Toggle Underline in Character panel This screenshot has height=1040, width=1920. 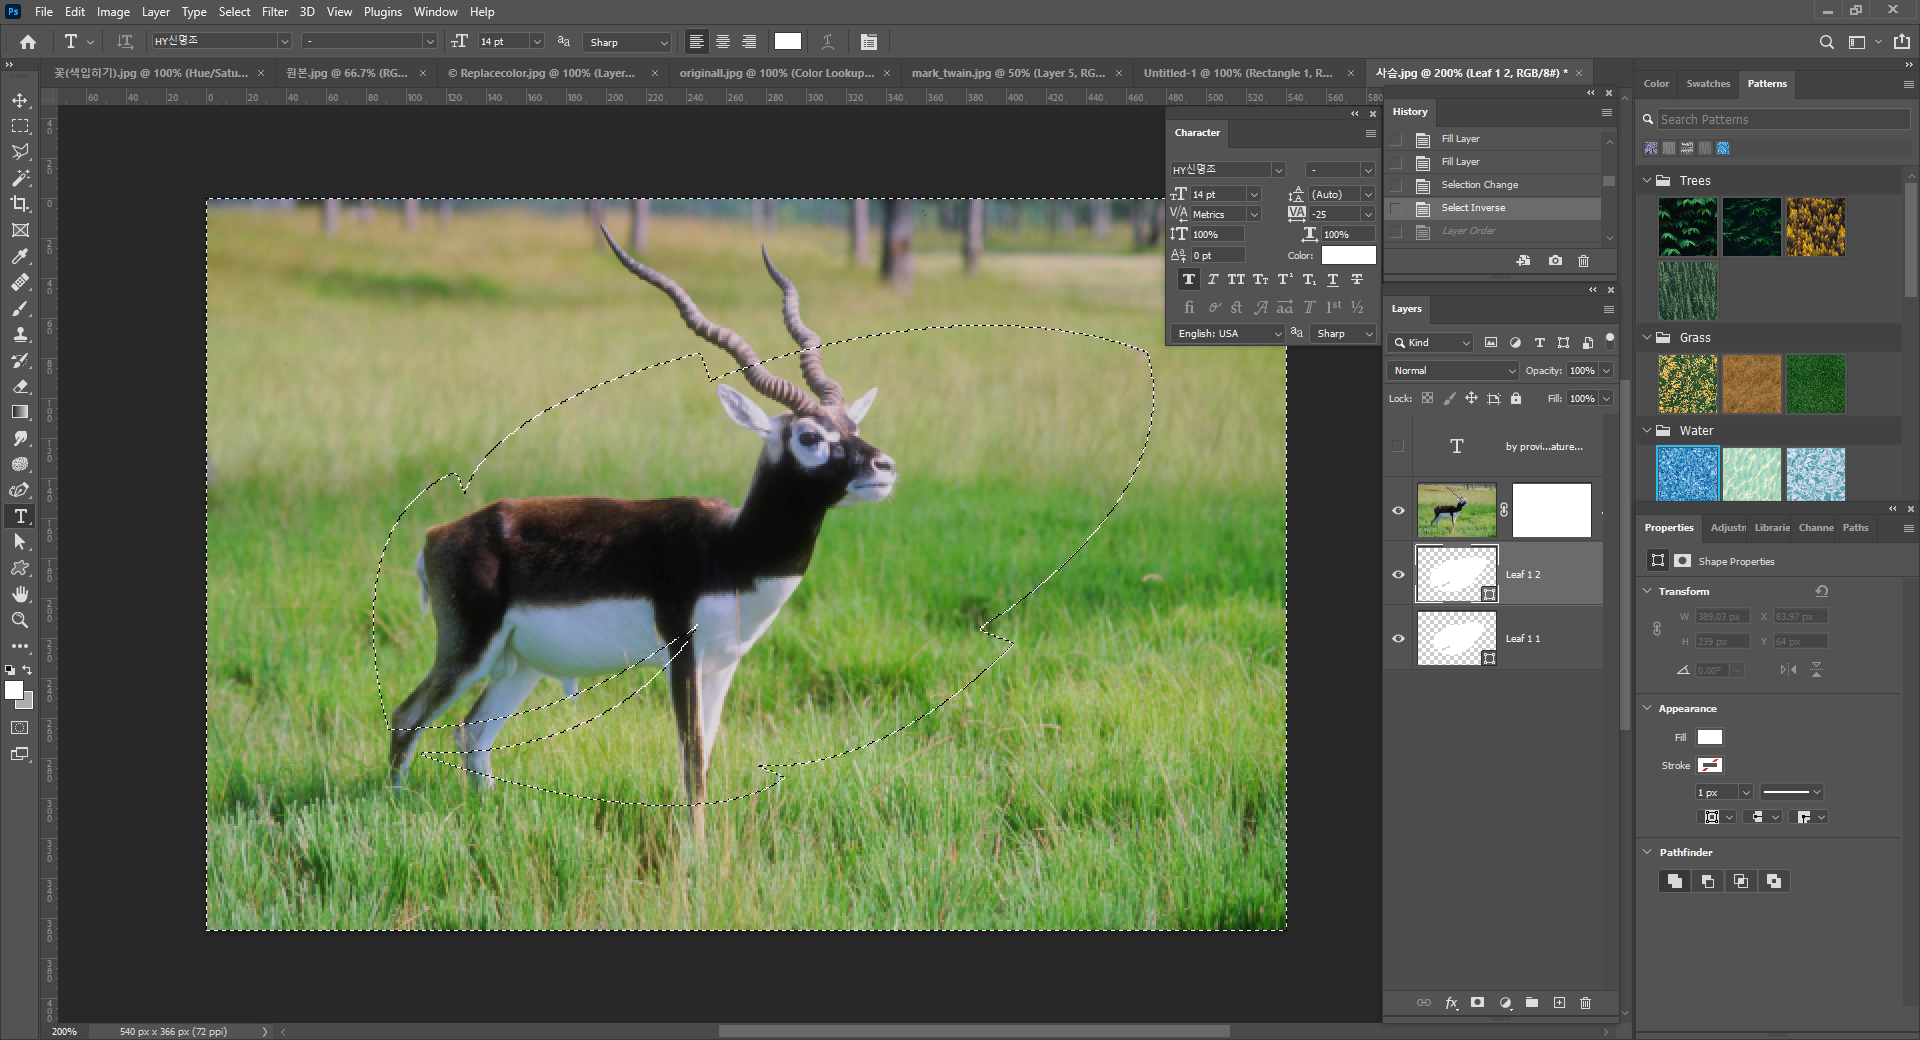(x=1332, y=280)
